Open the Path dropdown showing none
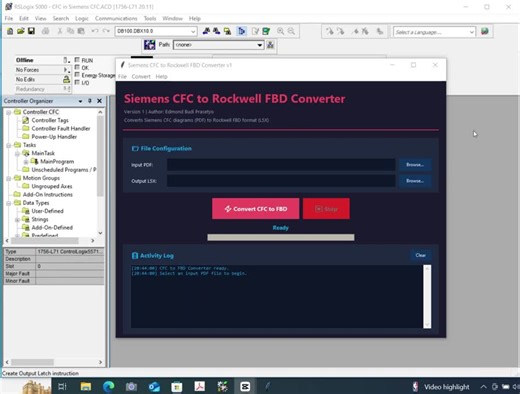 pyautogui.click(x=219, y=45)
